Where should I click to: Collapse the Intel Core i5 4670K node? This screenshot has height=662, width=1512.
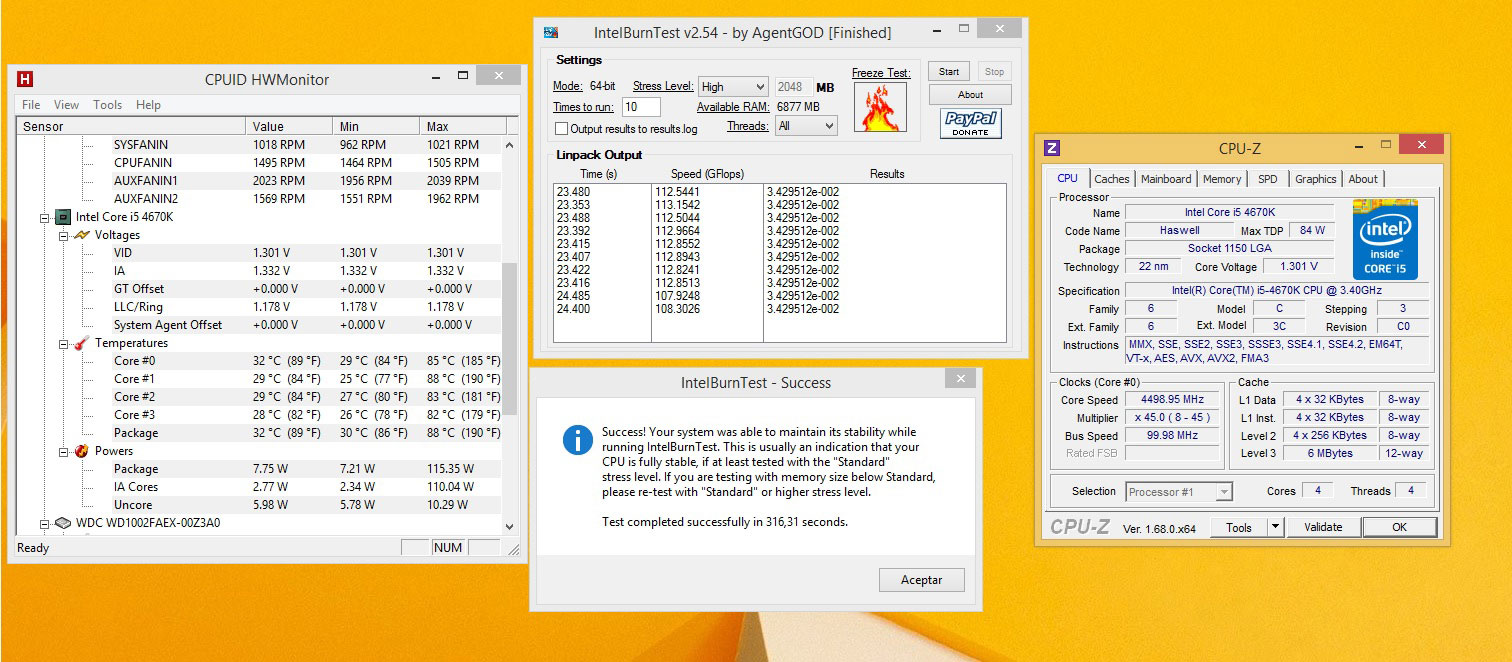(44, 217)
